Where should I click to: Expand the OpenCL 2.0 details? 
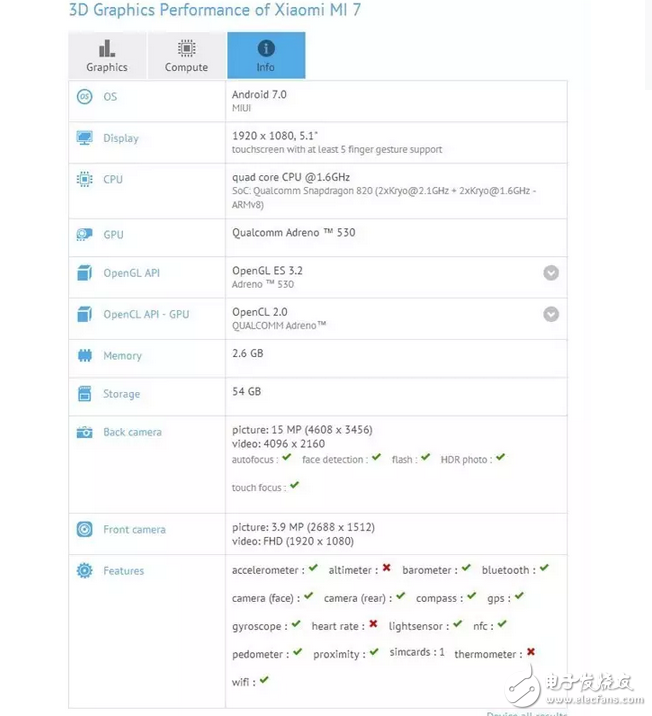(551, 314)
